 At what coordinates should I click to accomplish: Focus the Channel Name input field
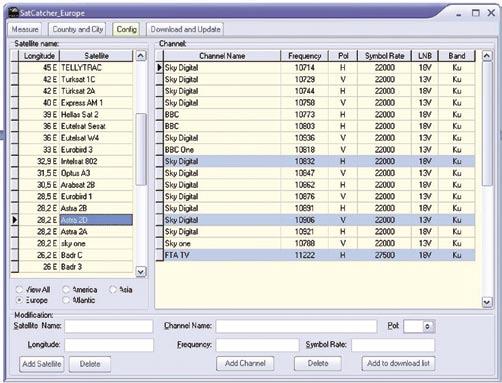point(296,326)
